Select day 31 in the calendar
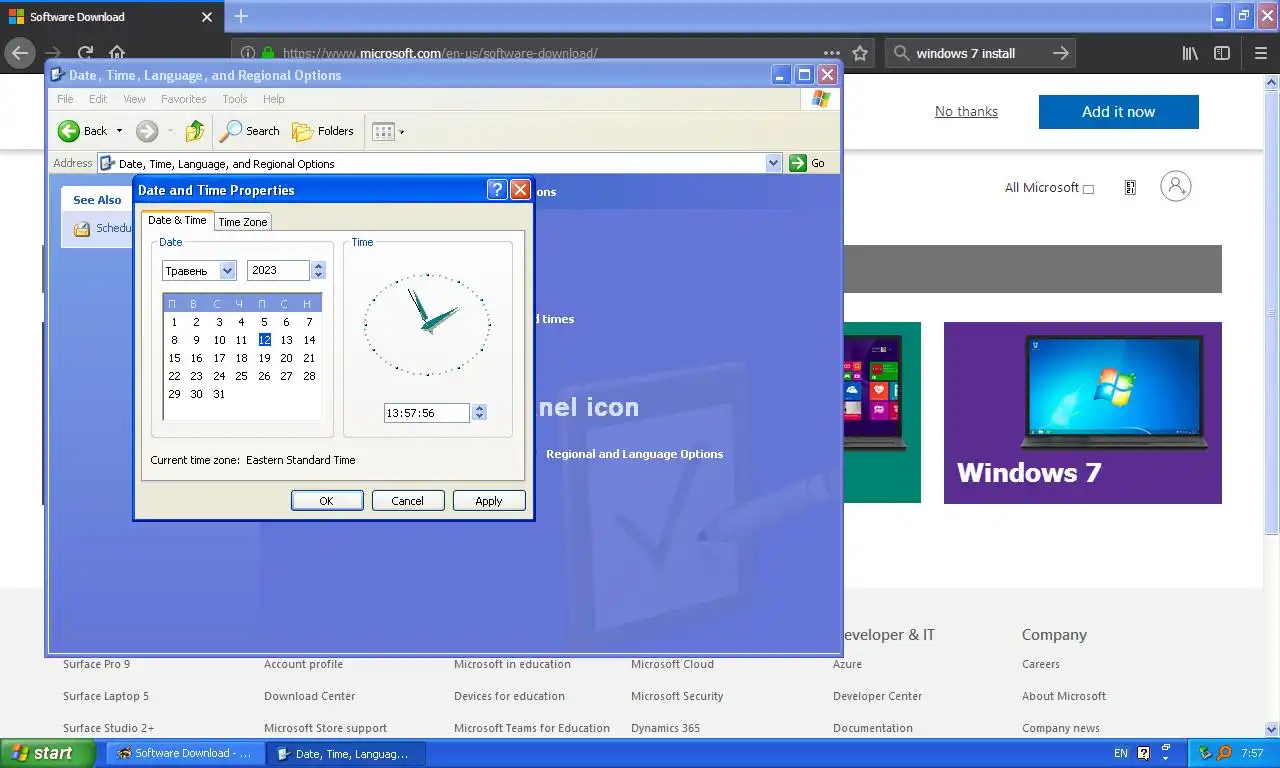 tap(219, 394)
